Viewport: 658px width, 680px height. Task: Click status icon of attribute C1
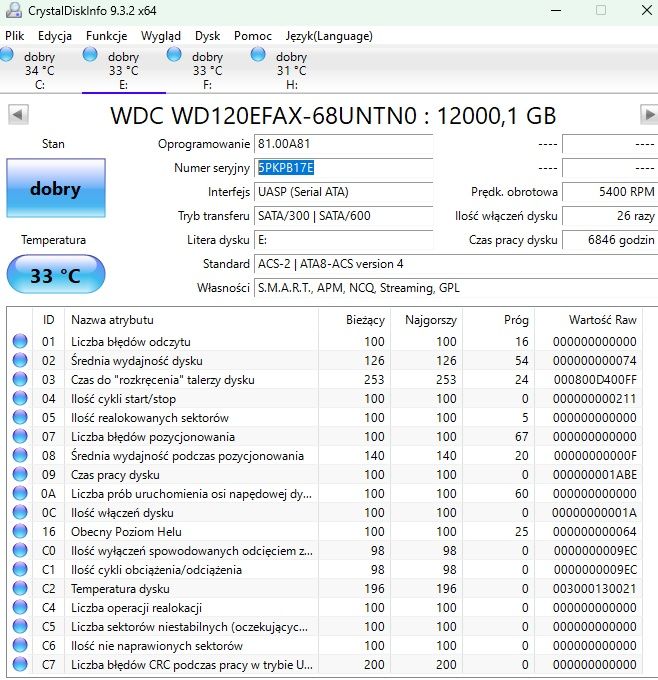click(20, 569)
